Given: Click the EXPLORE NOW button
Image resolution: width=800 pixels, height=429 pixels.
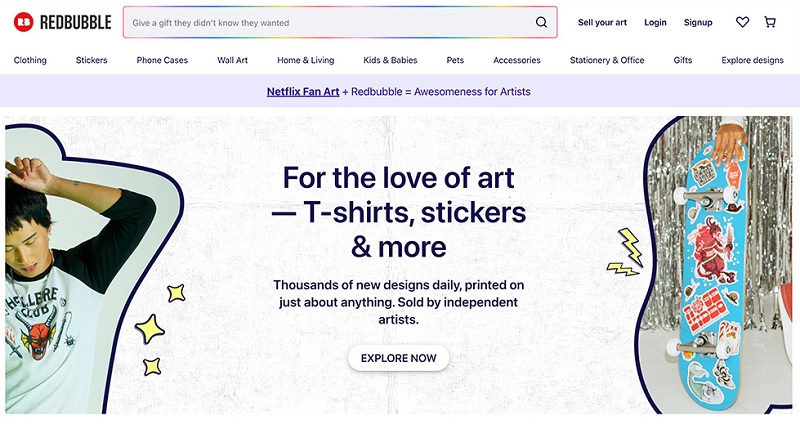Looking at the screenshot, I should tap(398, 358).
